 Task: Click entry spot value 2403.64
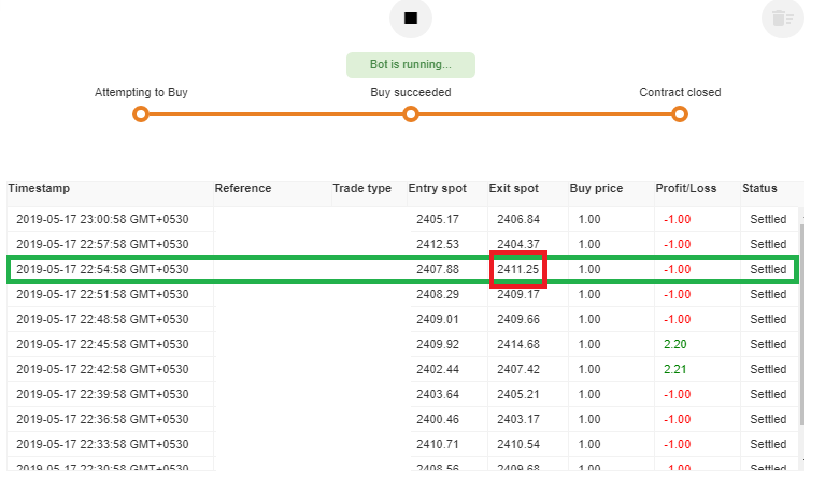click(437, 394)
